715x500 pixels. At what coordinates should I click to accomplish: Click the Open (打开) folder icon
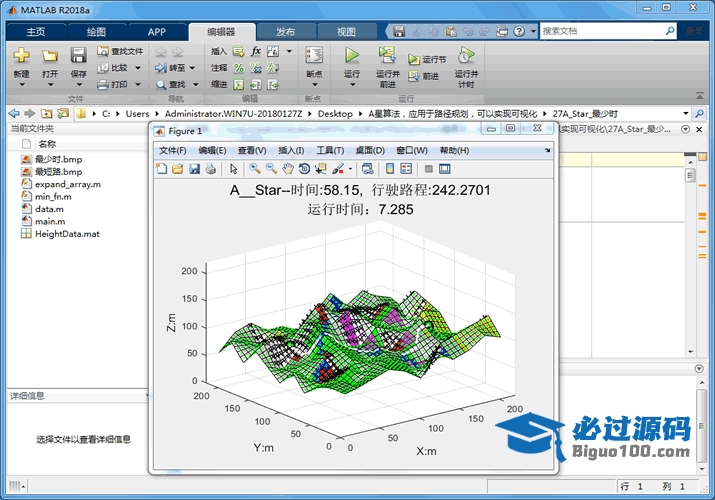50,56
